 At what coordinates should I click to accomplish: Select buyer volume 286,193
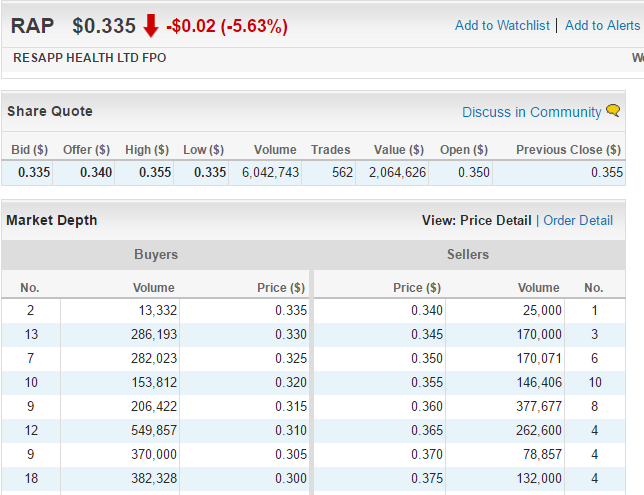154,334
